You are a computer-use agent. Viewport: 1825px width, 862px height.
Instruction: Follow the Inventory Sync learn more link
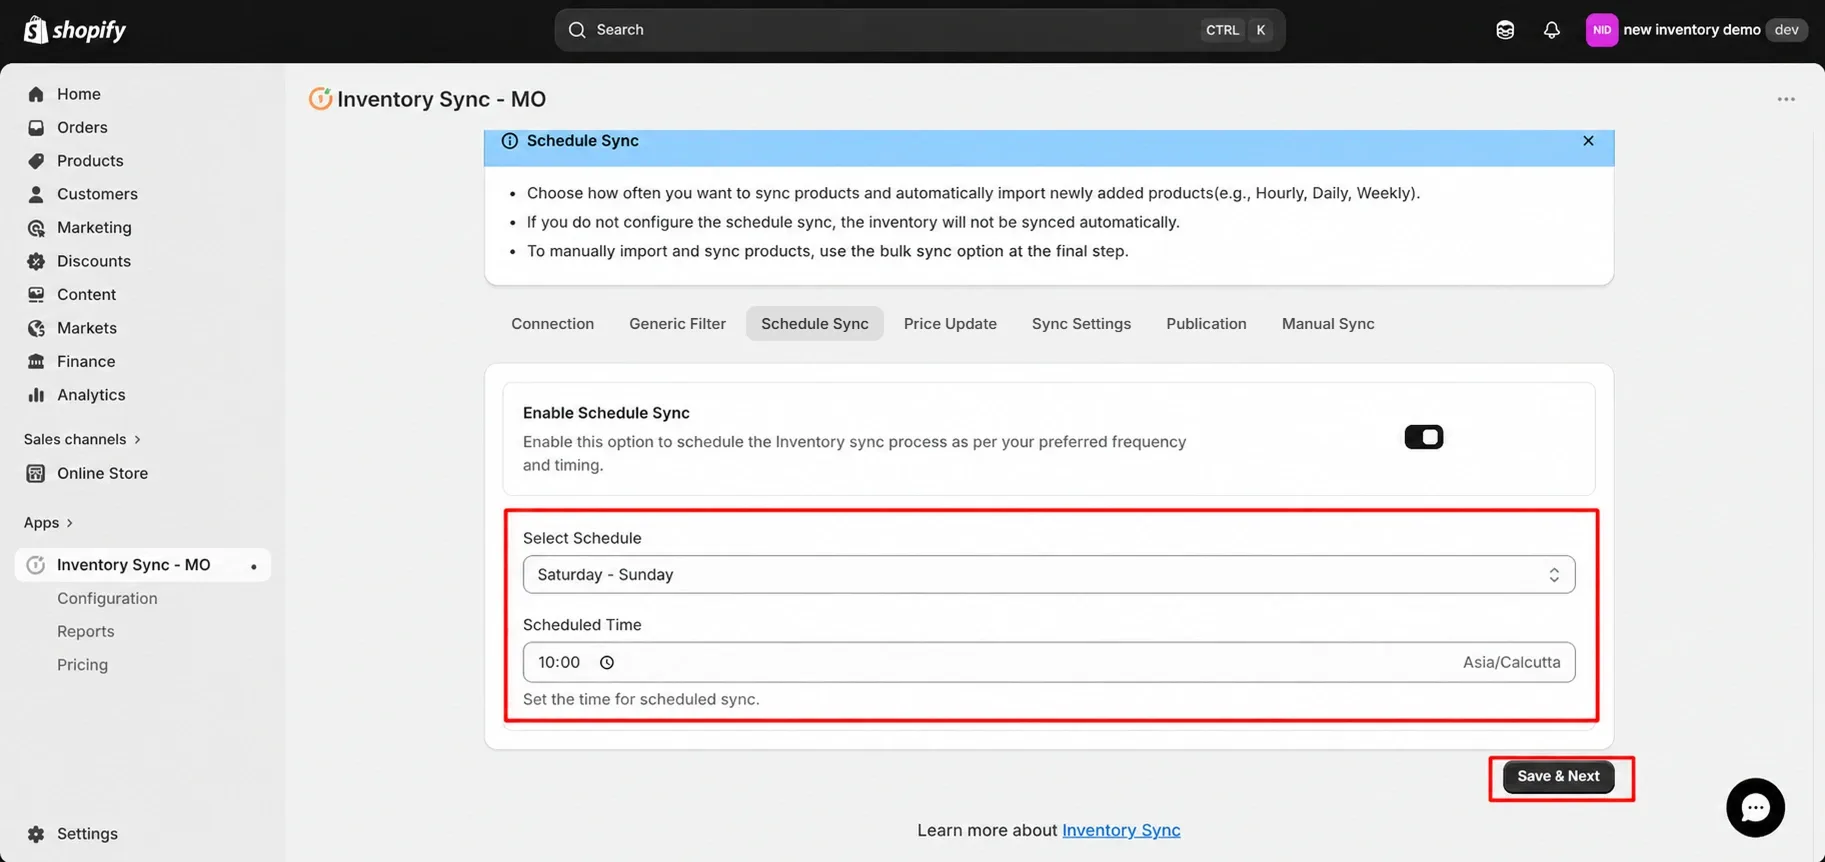1121,830
